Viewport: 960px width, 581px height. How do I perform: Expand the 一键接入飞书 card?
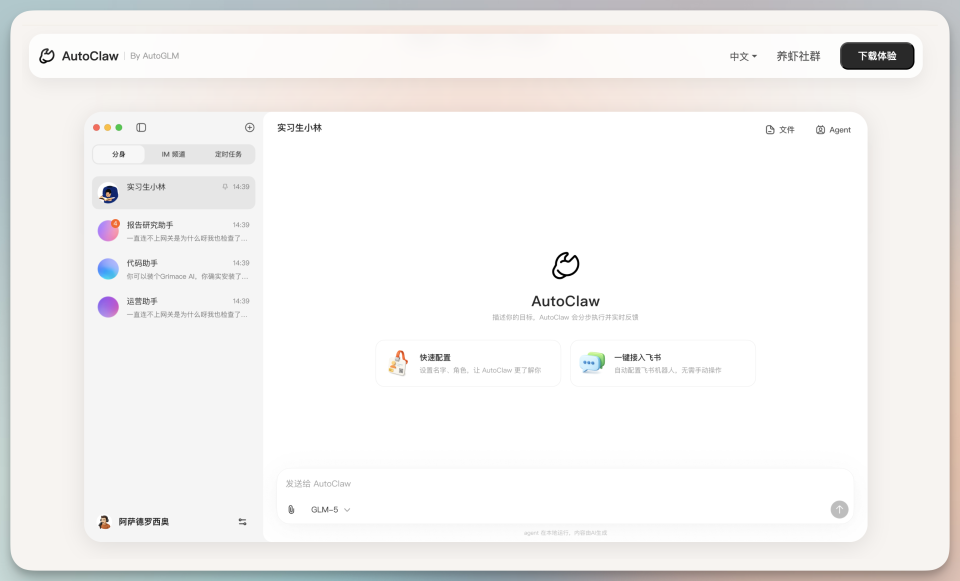coord(662,363)
